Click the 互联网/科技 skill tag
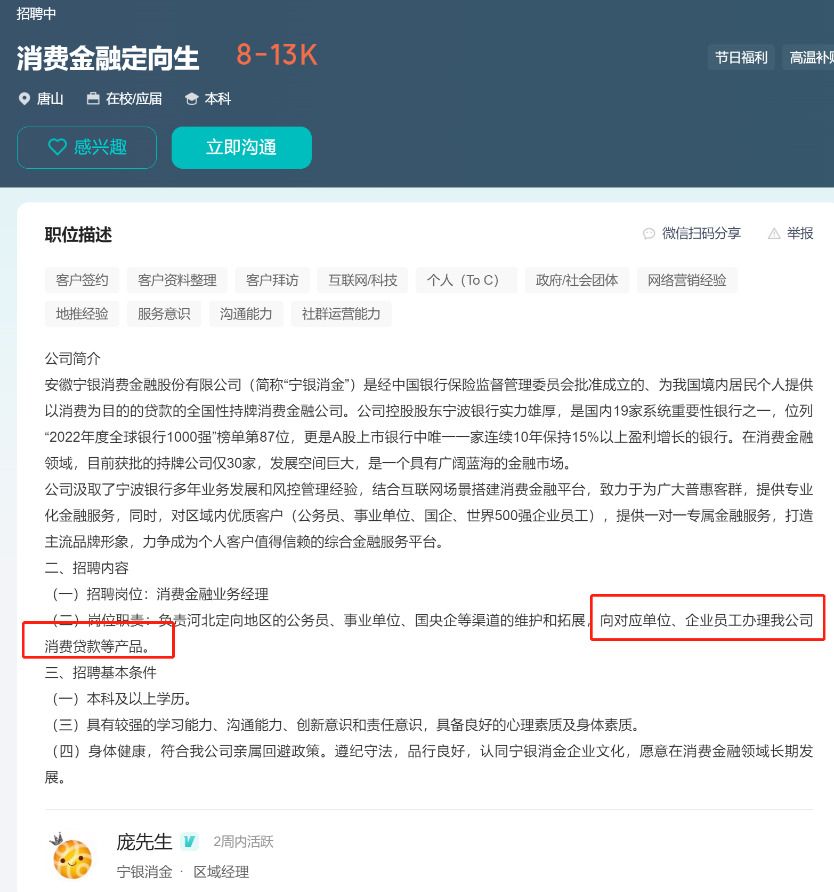The height and width of the screenshot is (892, 834). coord(362,280)
